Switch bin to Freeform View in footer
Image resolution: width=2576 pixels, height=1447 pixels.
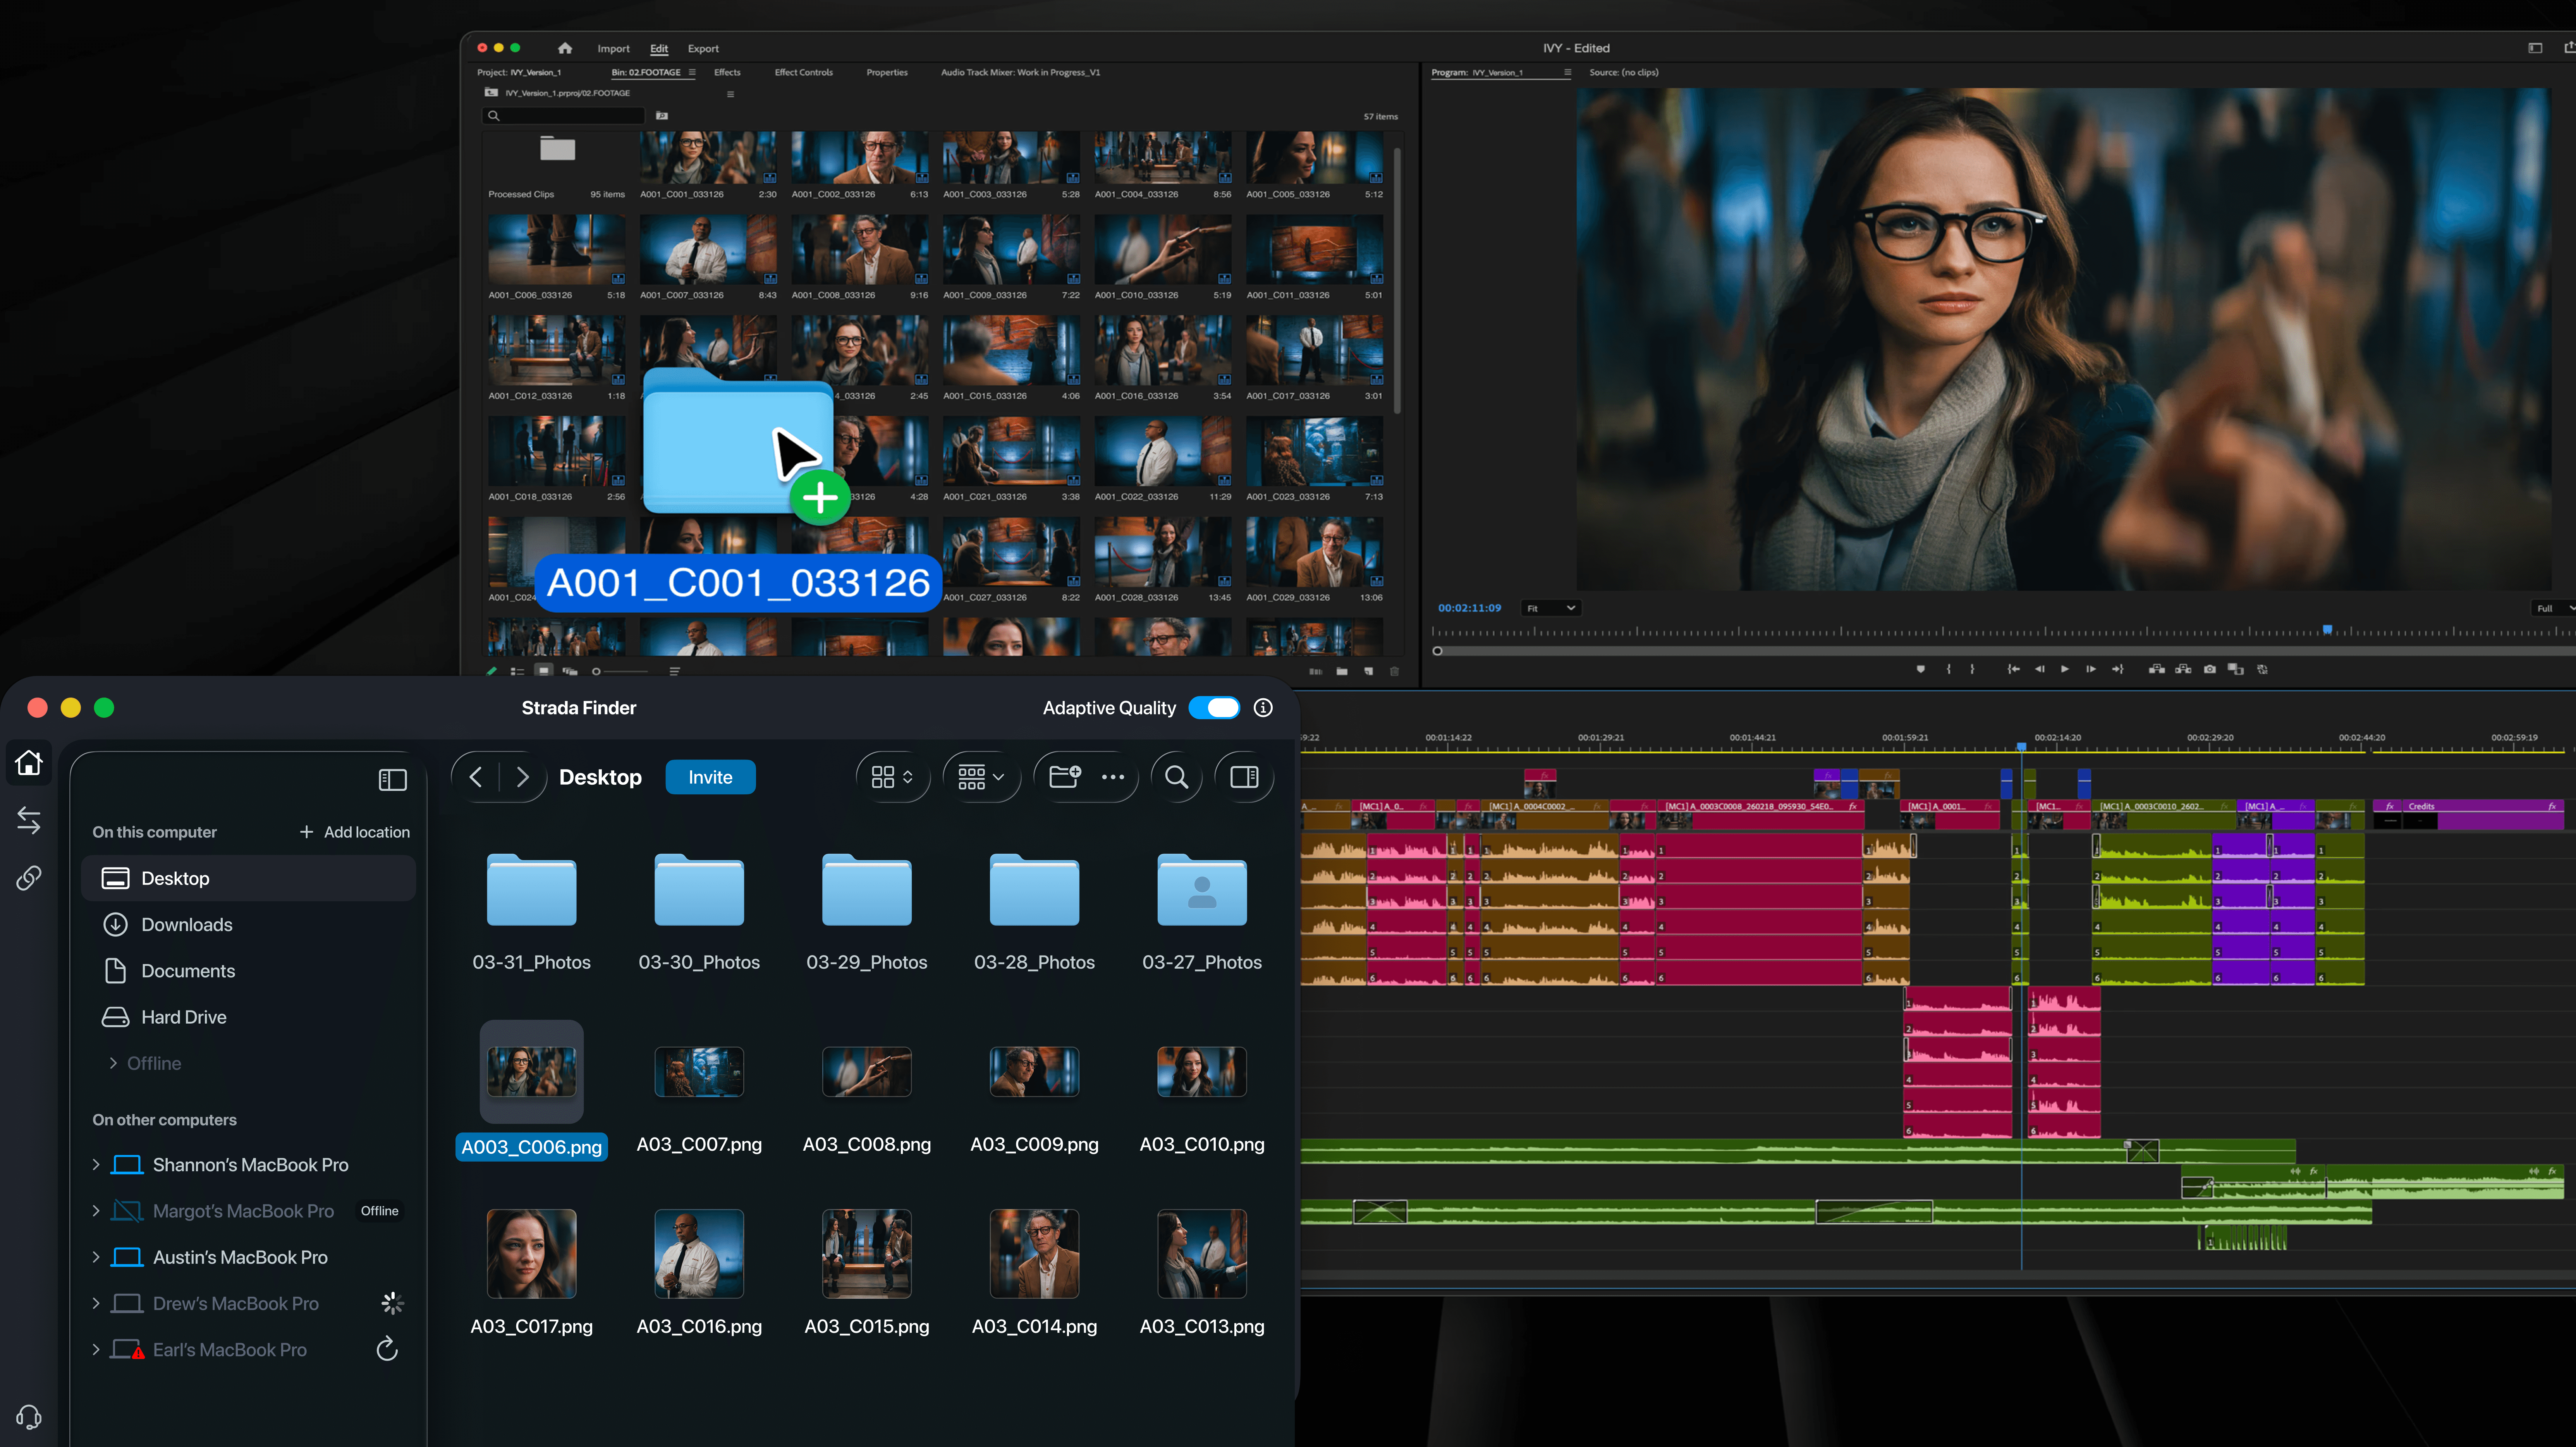(x=570, y=672)
